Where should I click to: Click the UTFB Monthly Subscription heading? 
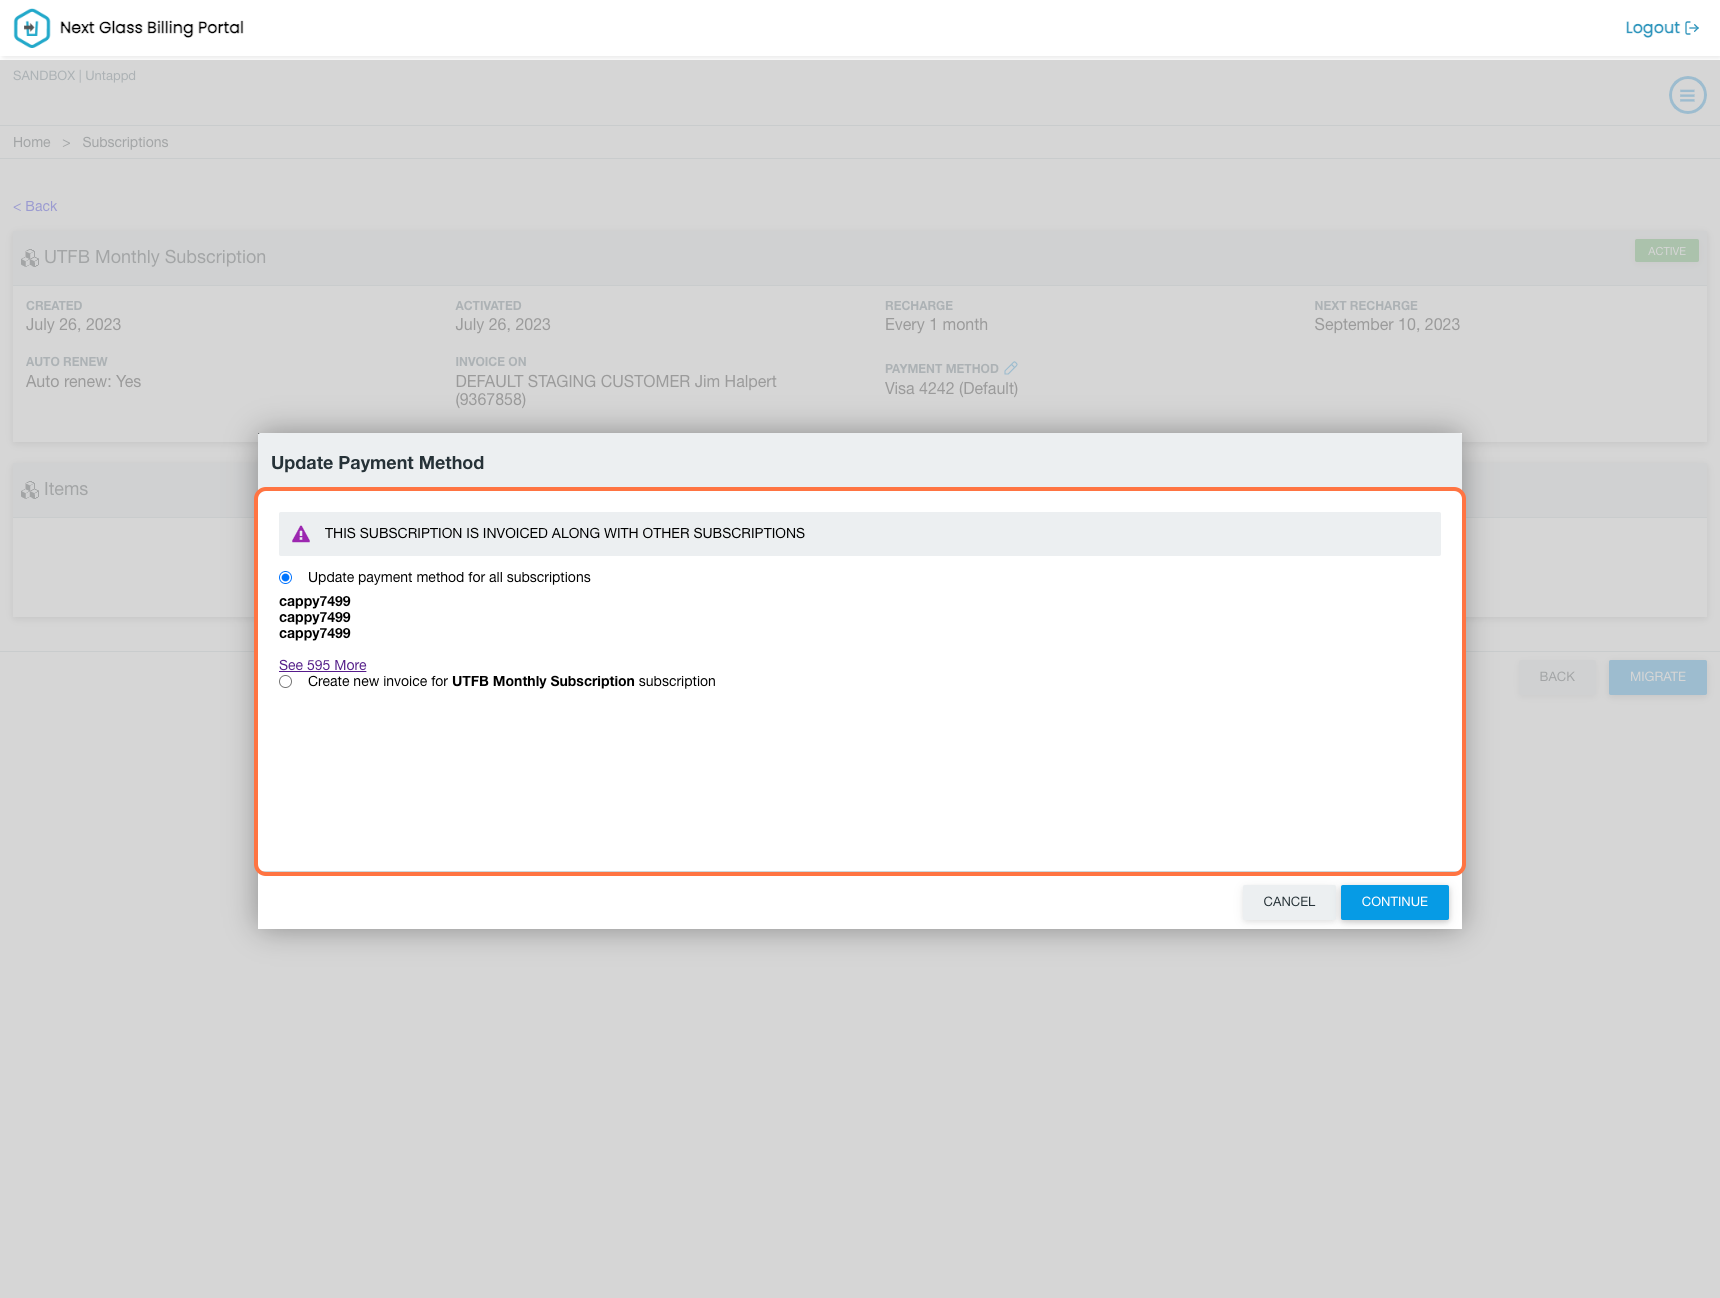click(x=155, y=258)
